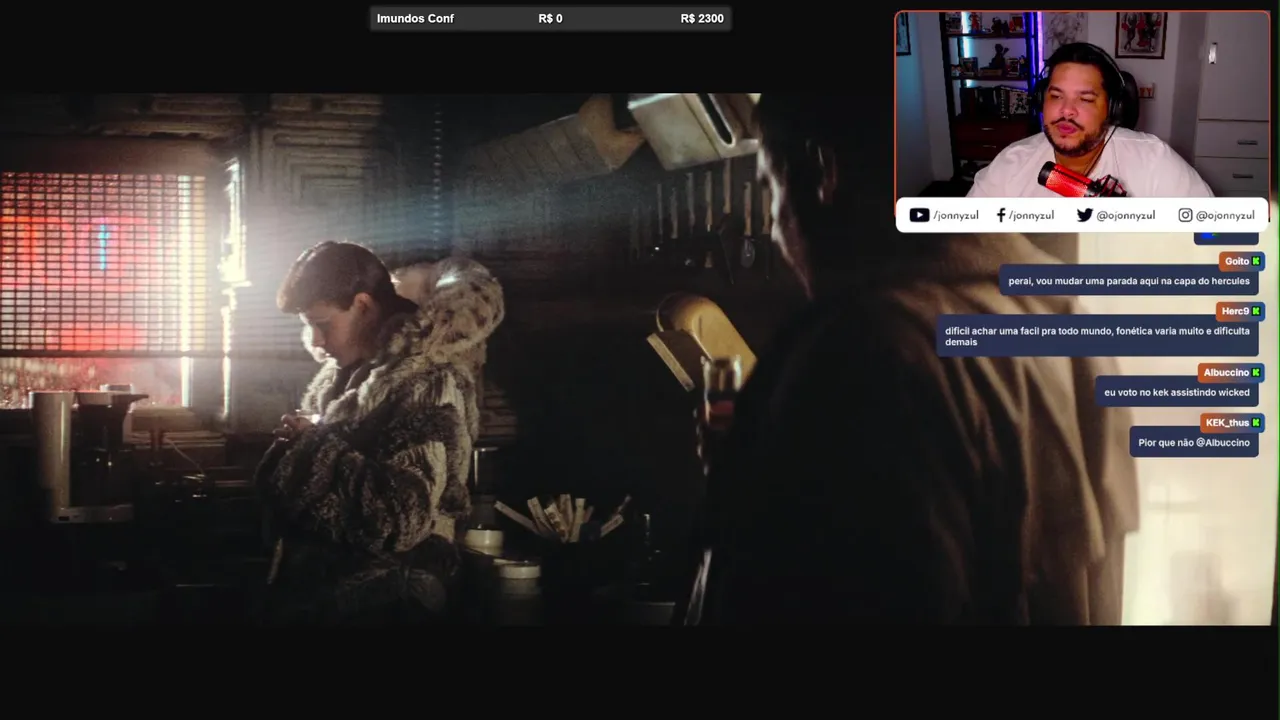Select message 'Pior que não @Albuccino'

click(1194, 442)
